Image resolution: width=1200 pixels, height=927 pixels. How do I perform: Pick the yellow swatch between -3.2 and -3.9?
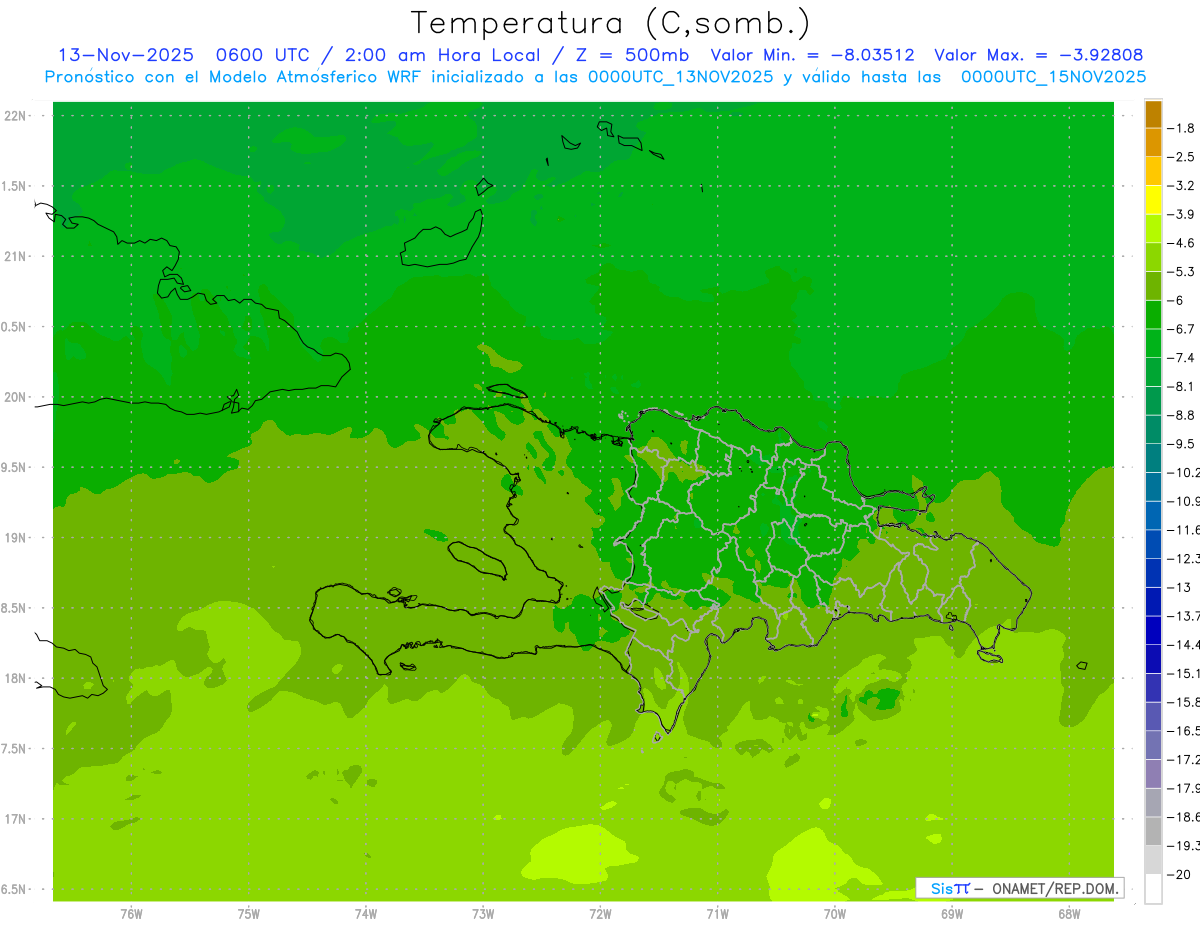point(1154,200)
